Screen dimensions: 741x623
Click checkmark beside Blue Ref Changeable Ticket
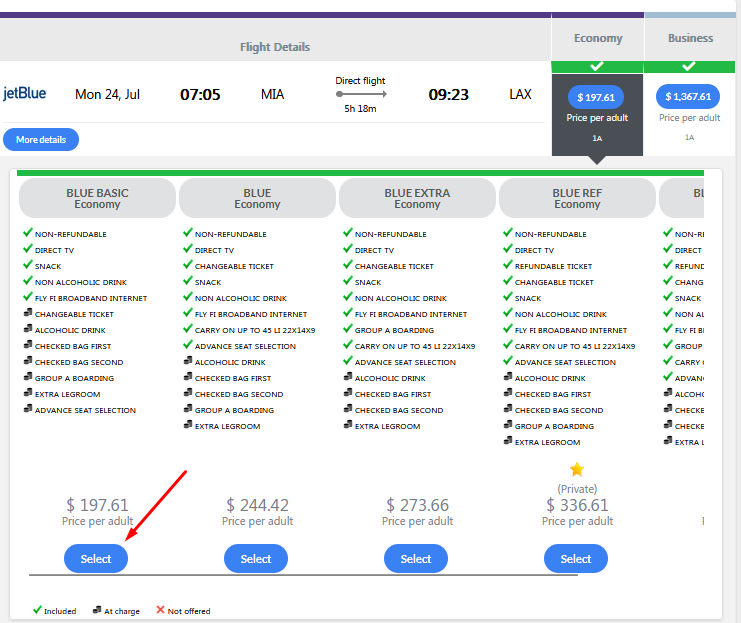(508, 281)
